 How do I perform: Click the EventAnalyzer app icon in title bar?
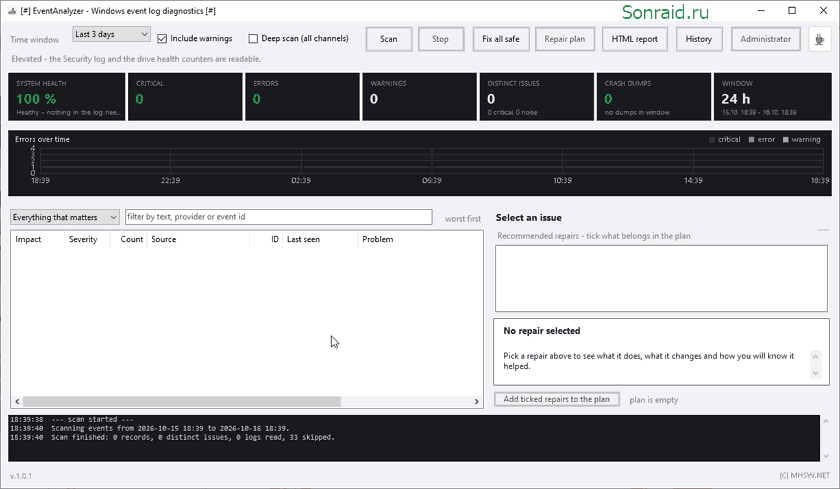pyautogui.click(x=12, y=11)
